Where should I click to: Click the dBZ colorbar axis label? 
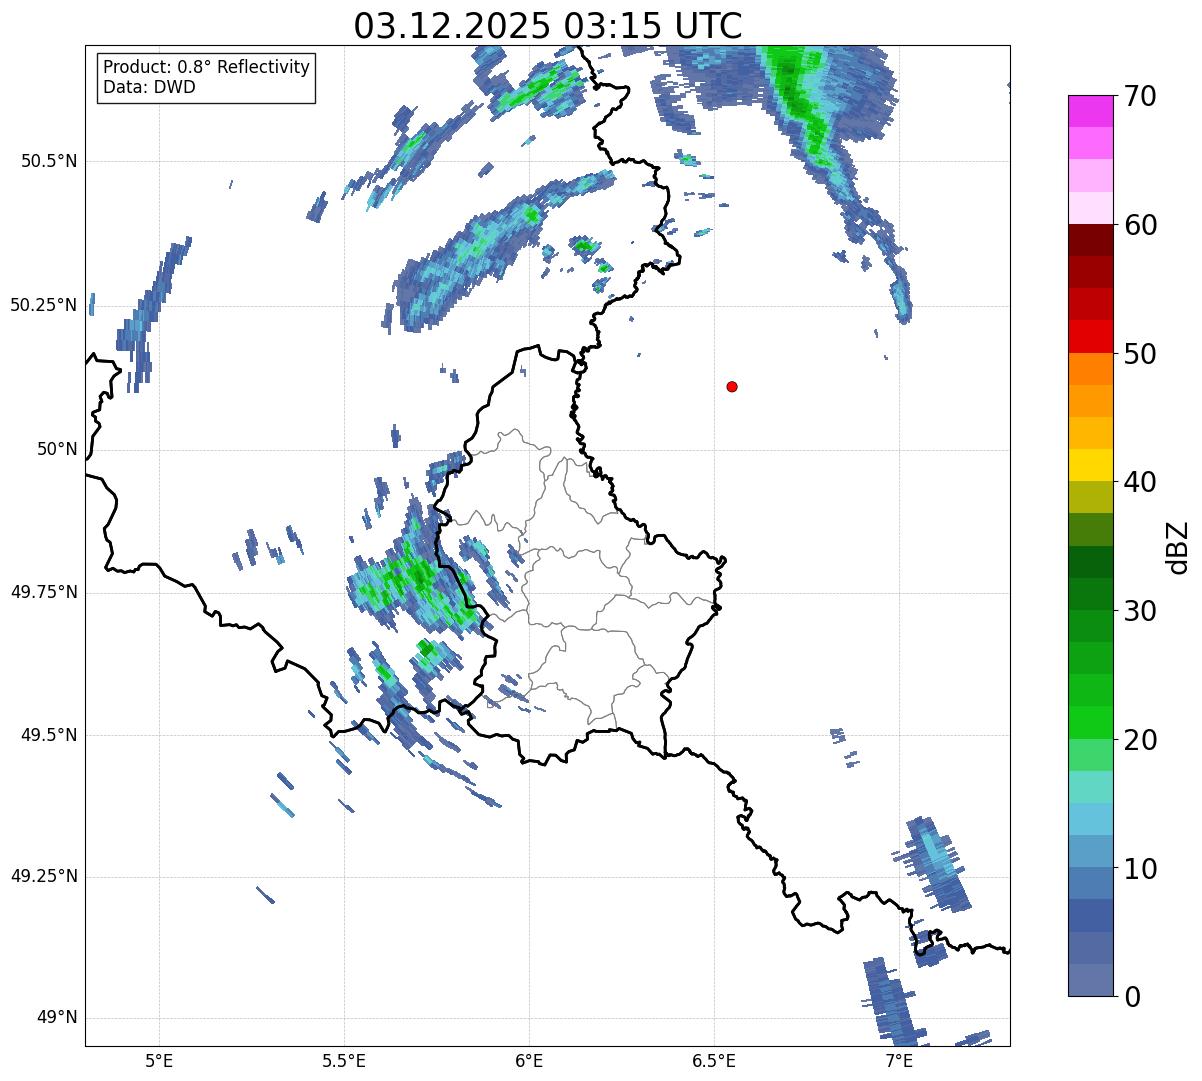pos(1178,546)
